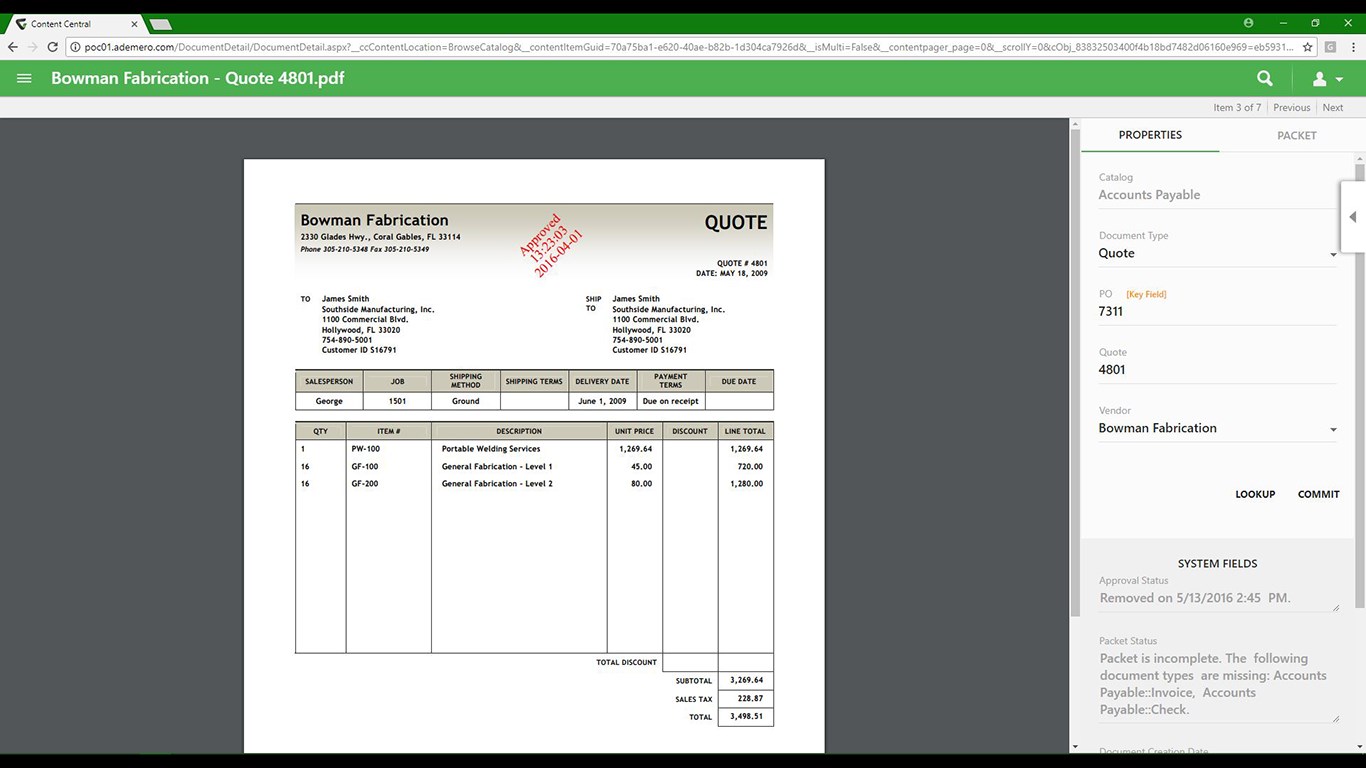Click the subtotal value '3,269.64'
This screenshot has width=1366, height=768.
[x=746, y=680]
